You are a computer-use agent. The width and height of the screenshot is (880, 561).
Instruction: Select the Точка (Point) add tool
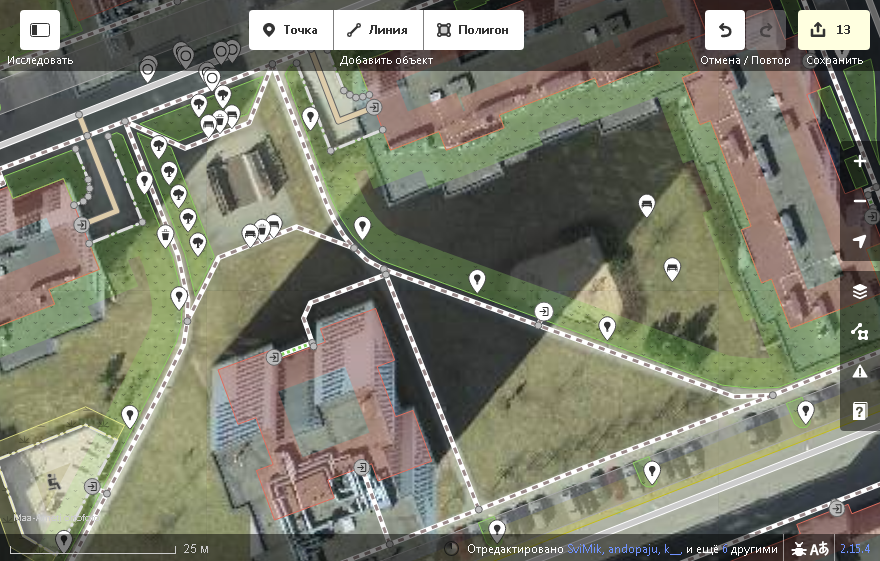(290, 30)
